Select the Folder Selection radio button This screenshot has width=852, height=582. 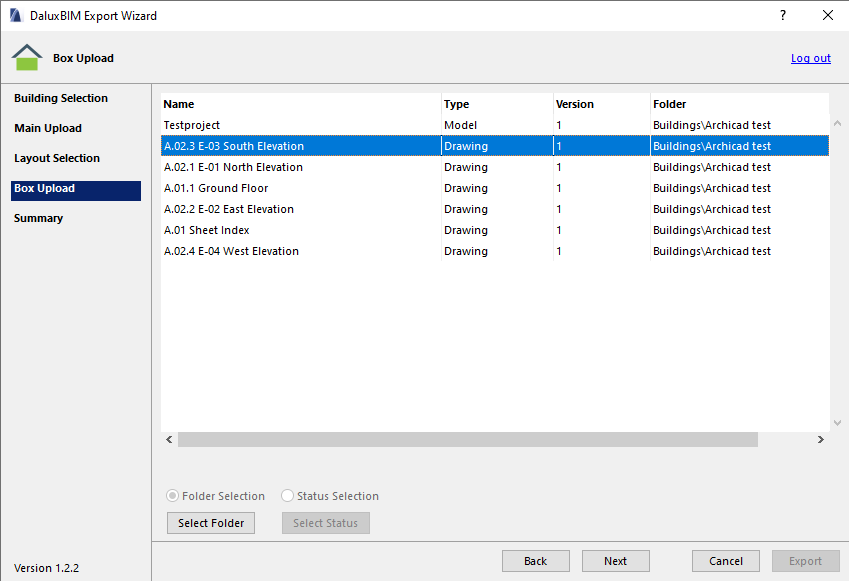pyautogui.click(x=173, y=496)
